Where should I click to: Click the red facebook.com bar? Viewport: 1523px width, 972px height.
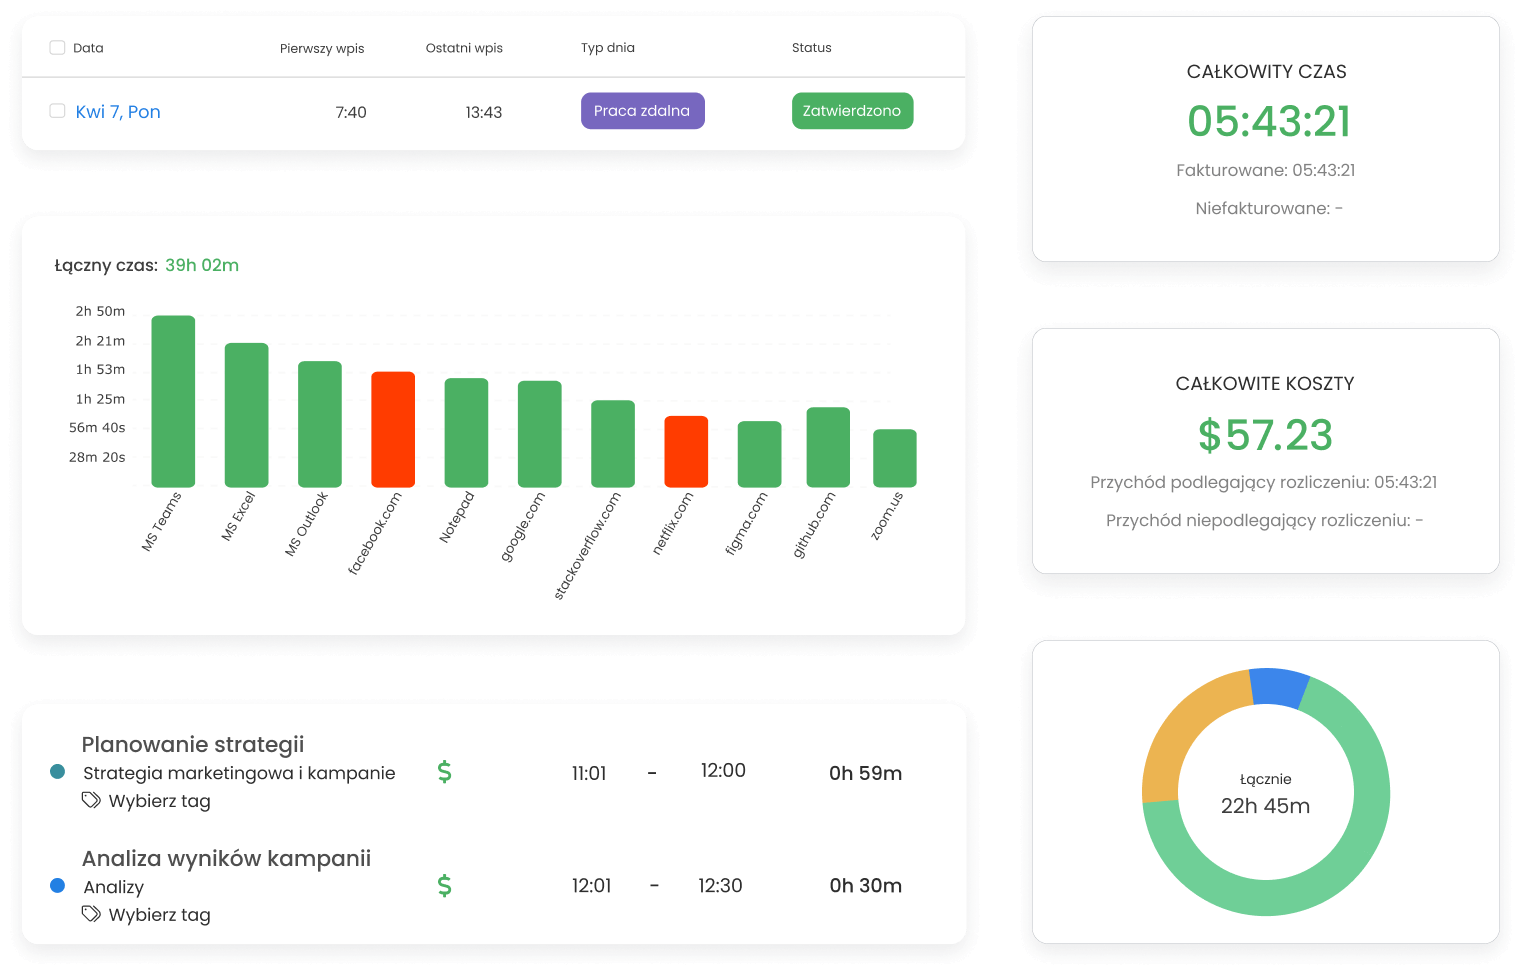point(393,430)
